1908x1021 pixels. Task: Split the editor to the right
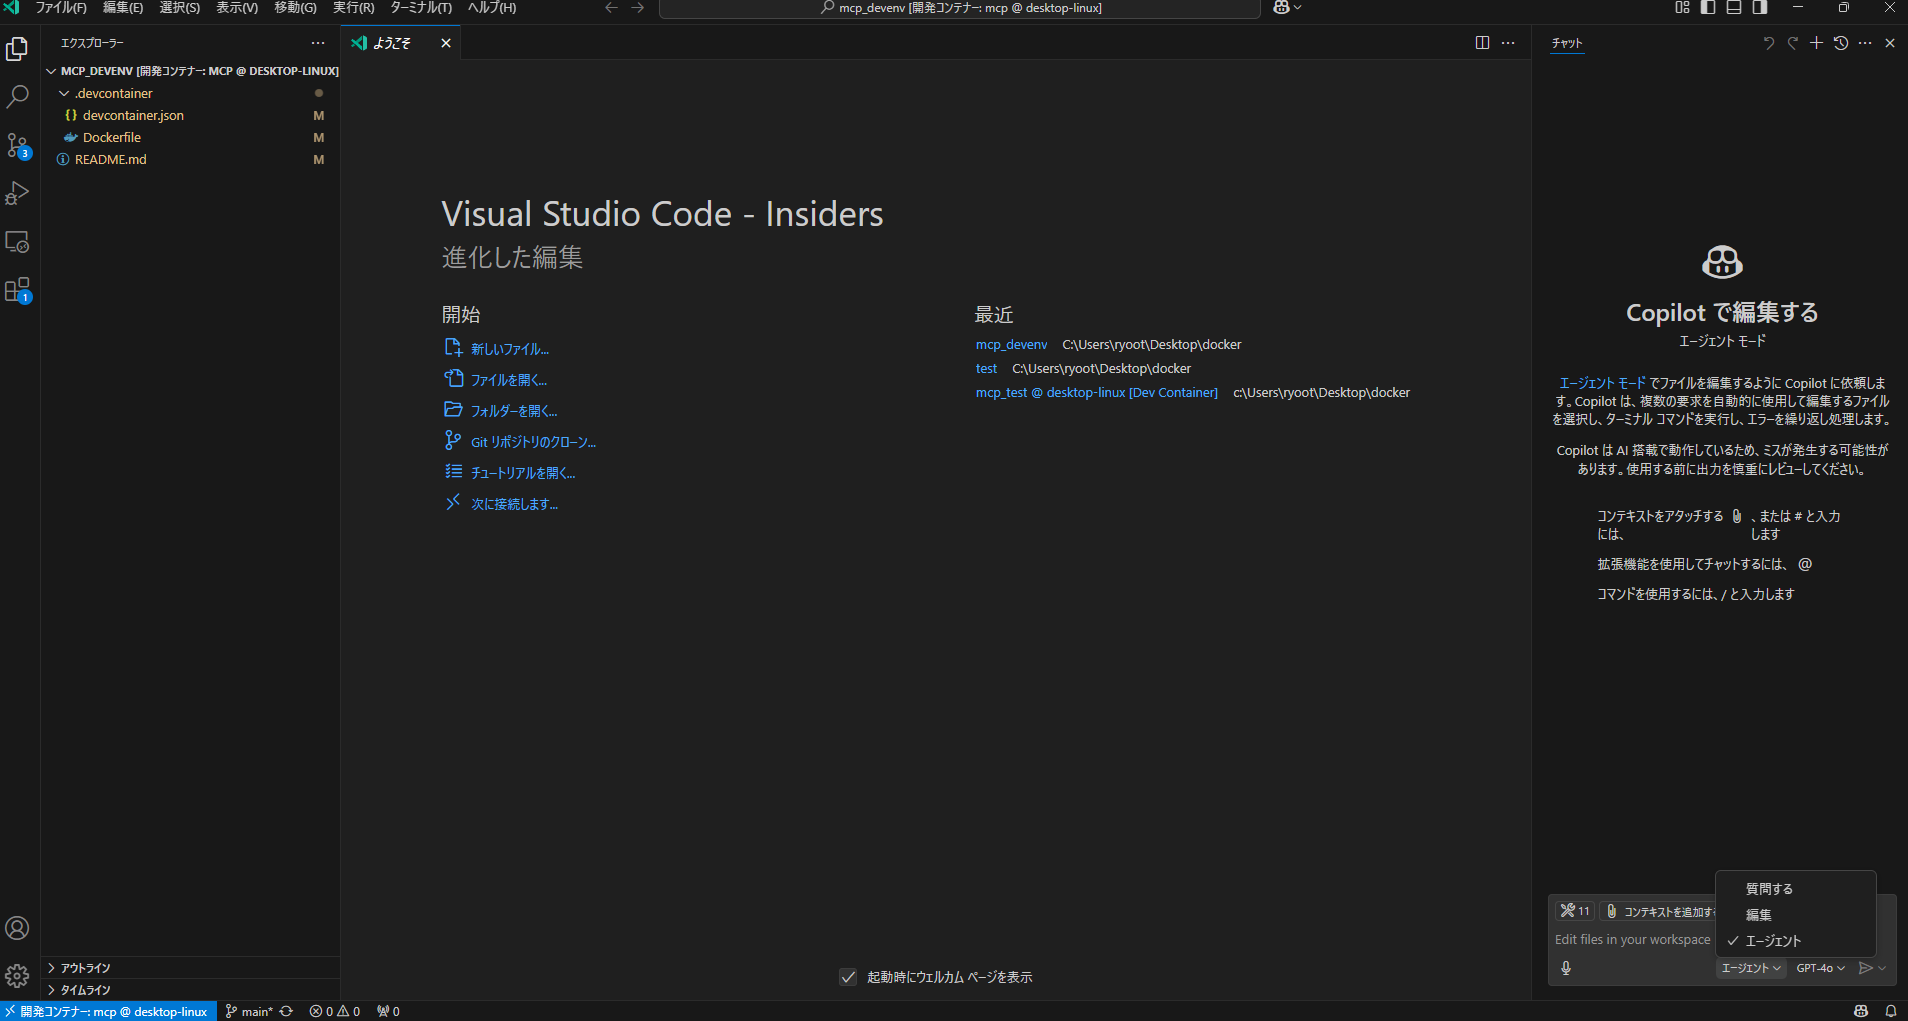[1482, 43]
